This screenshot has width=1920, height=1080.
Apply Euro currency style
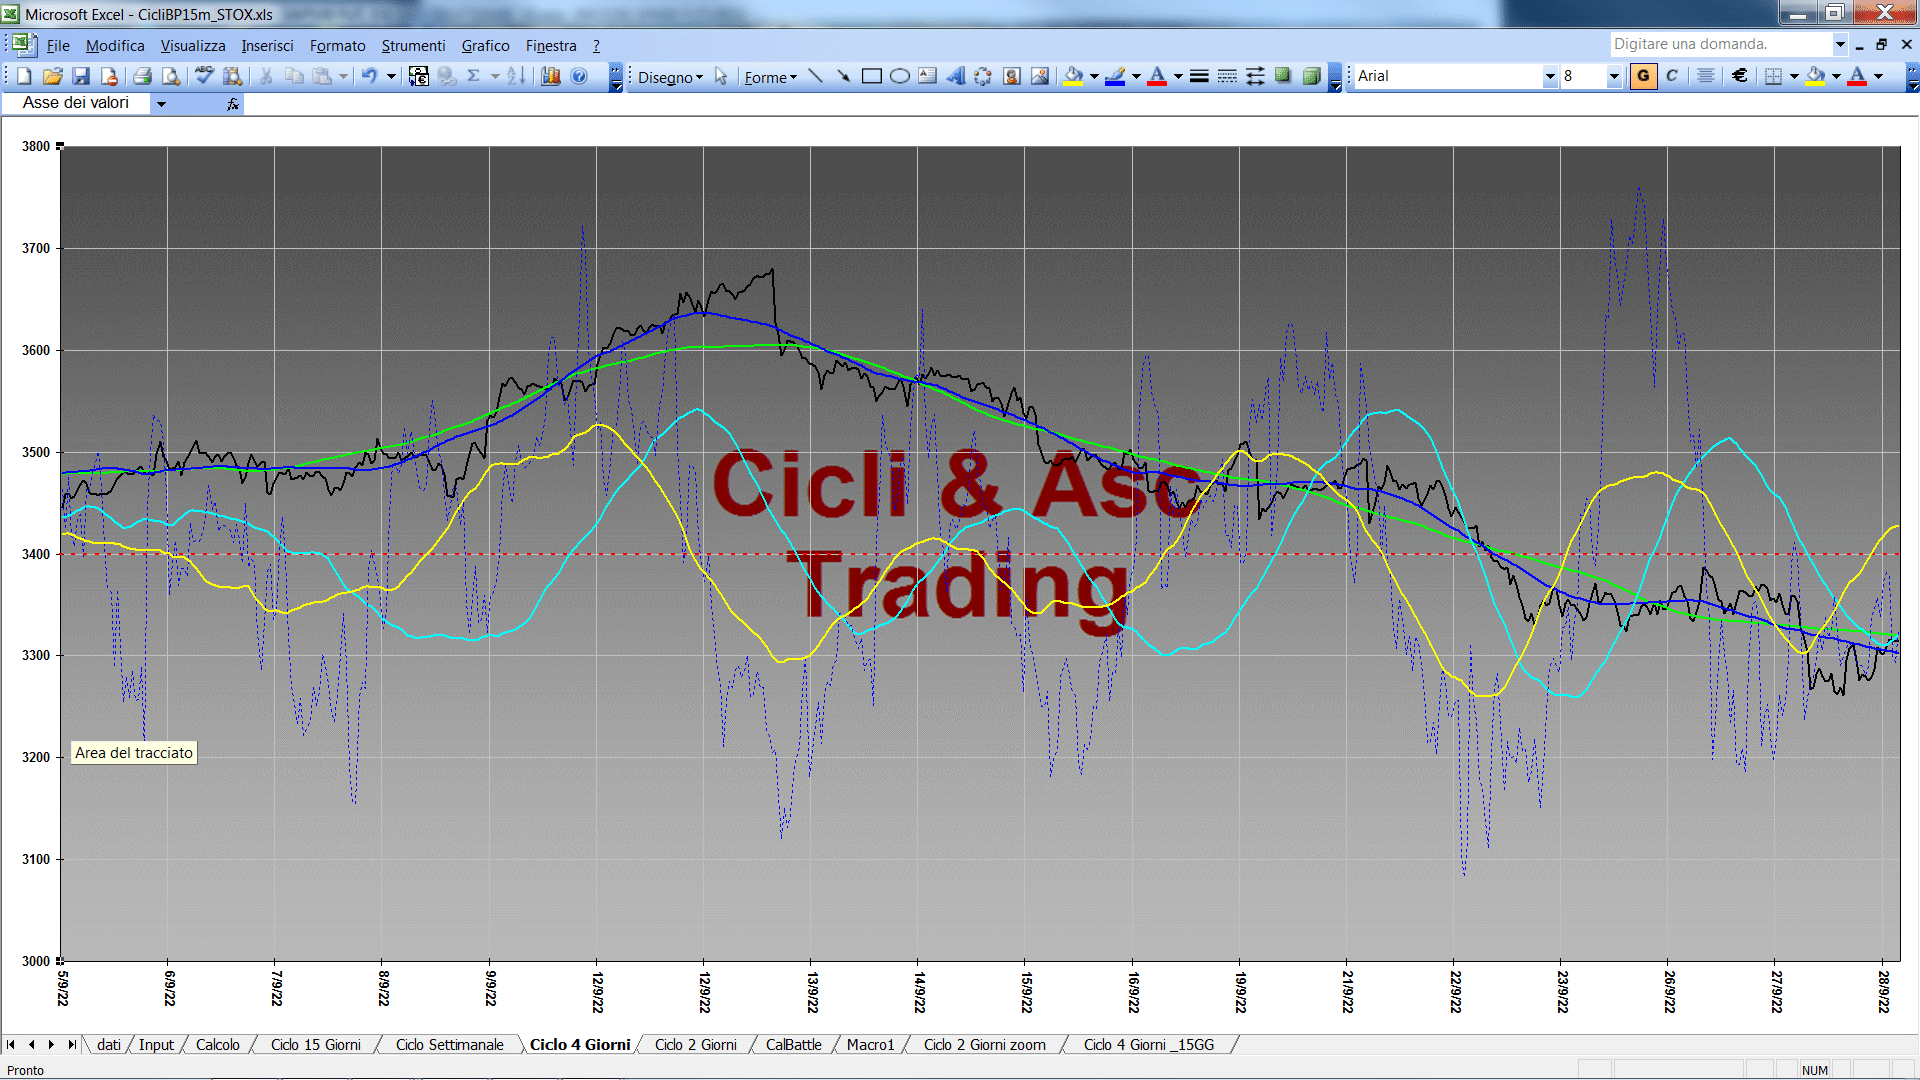coord(1740,76)
